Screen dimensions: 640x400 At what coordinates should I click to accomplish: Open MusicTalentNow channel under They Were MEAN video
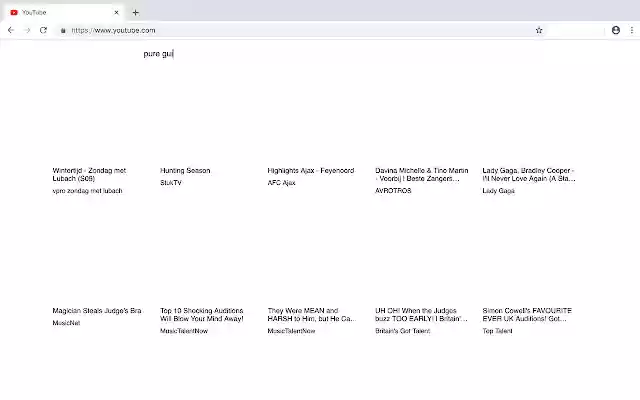tap(291, 331)
